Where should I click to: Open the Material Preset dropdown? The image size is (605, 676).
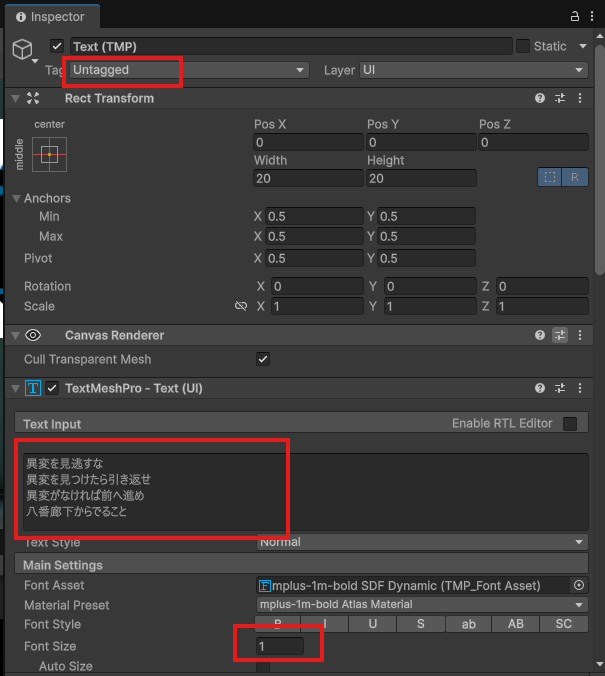tap(421, 605)
